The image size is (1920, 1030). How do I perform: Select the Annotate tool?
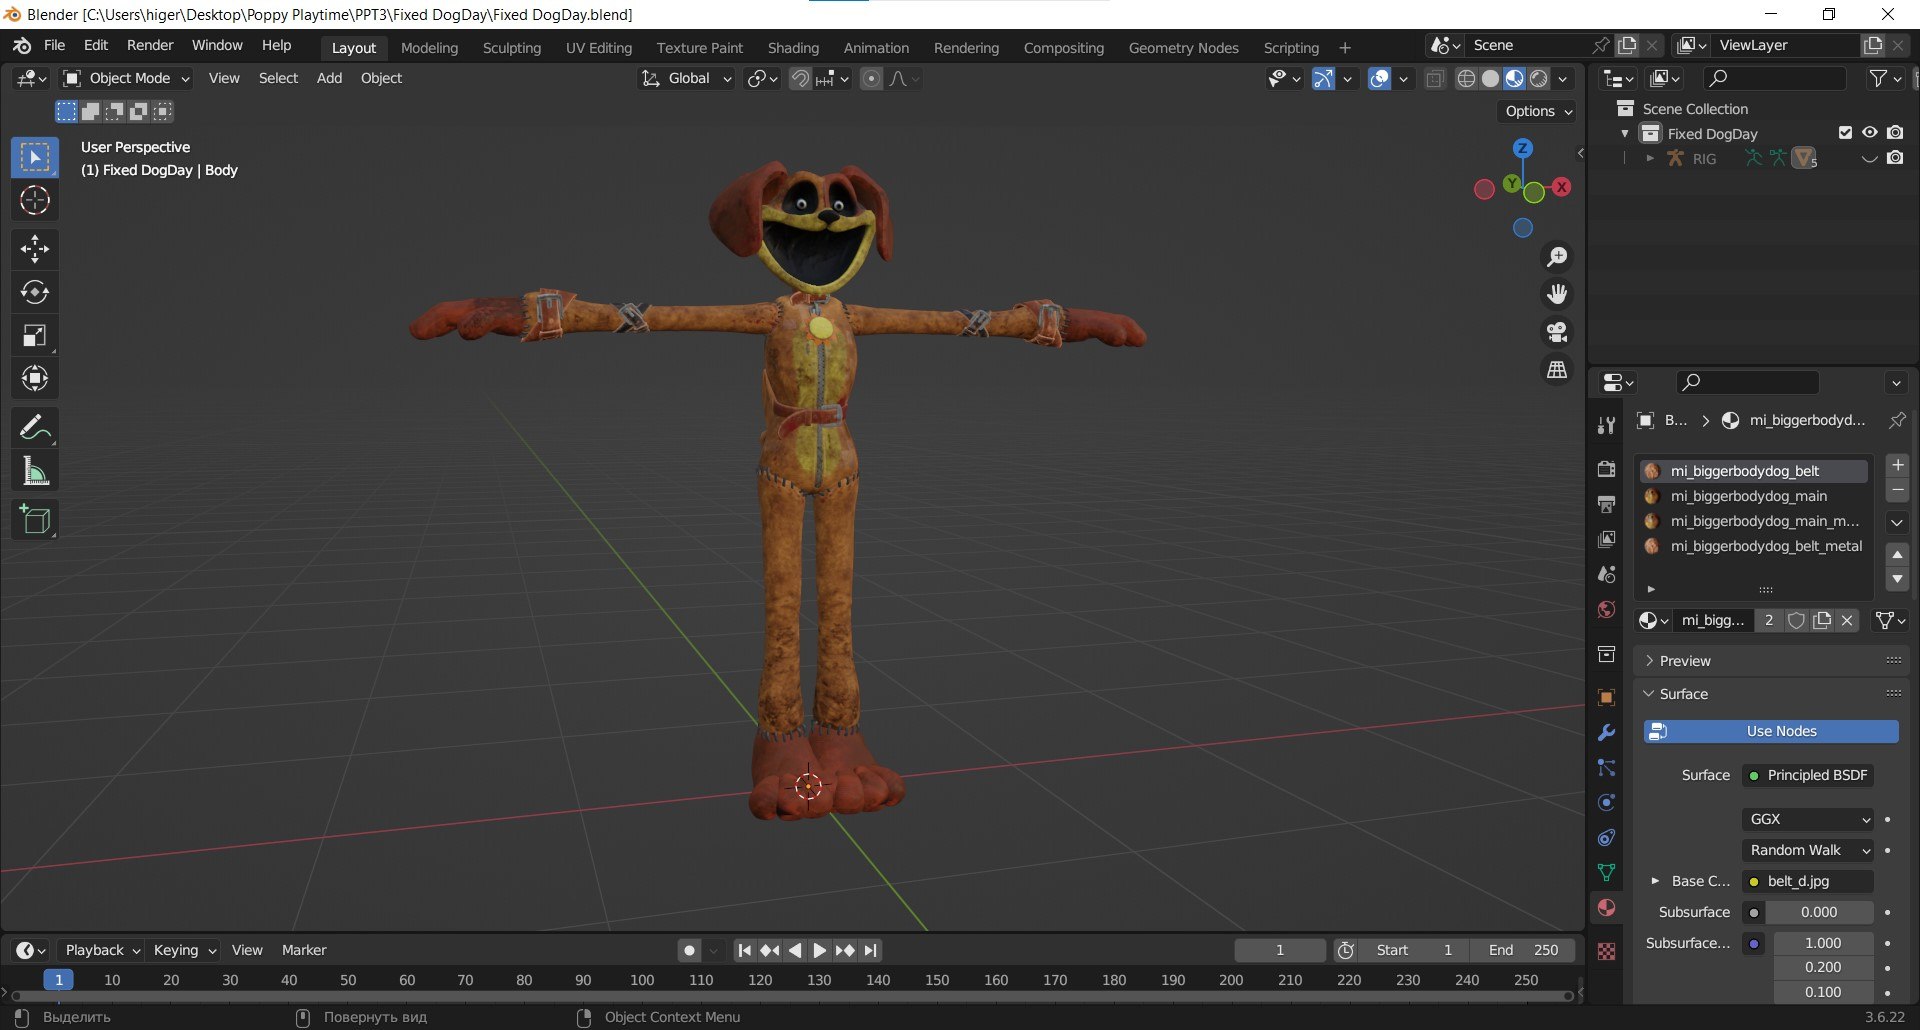[x=35, y=428]
